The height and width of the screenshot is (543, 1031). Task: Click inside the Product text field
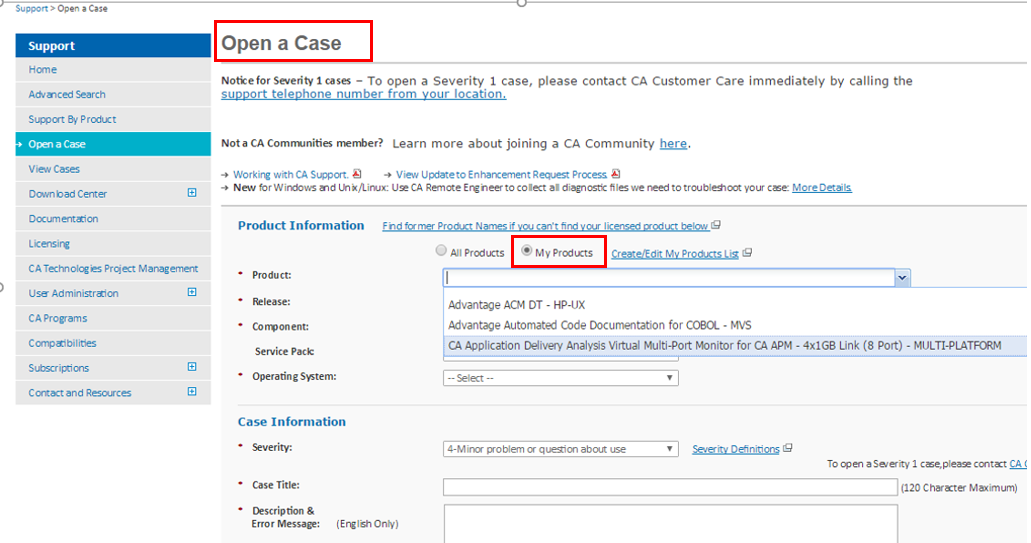pos(669,277)
